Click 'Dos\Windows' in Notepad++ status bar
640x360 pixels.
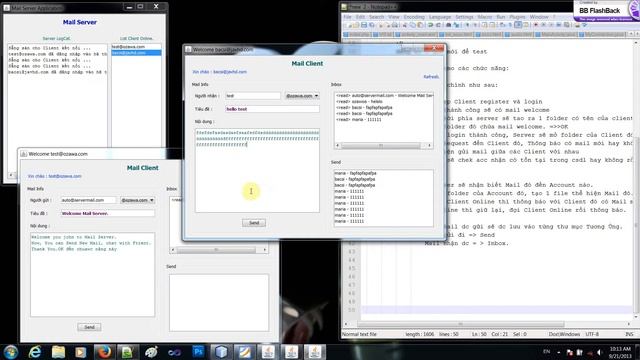(x=564, y=334)
